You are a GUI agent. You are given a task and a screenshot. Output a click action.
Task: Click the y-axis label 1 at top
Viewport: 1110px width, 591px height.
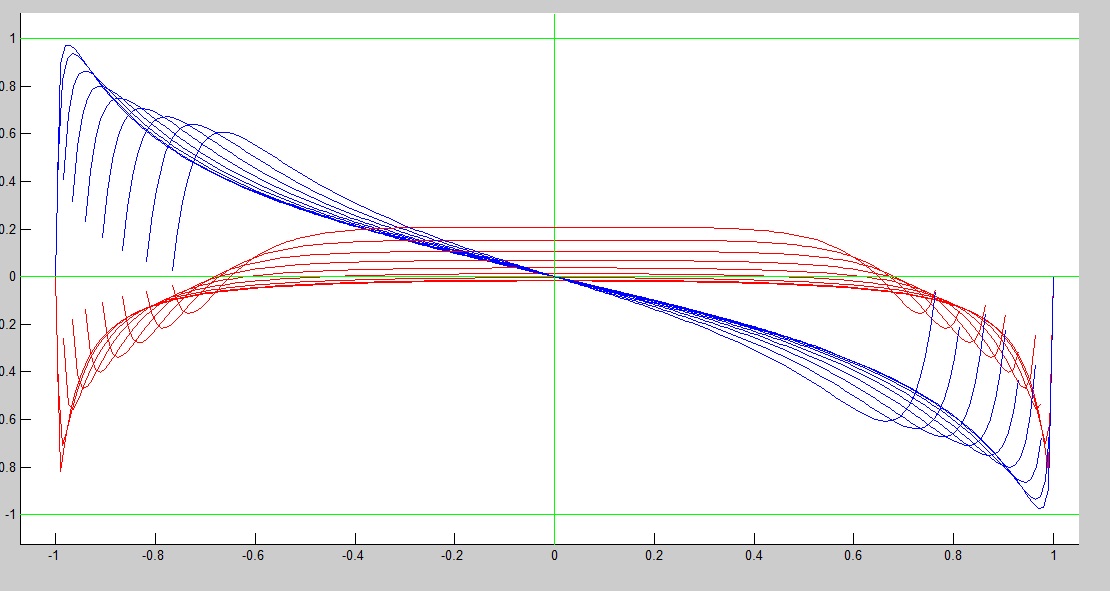(12, 39)
